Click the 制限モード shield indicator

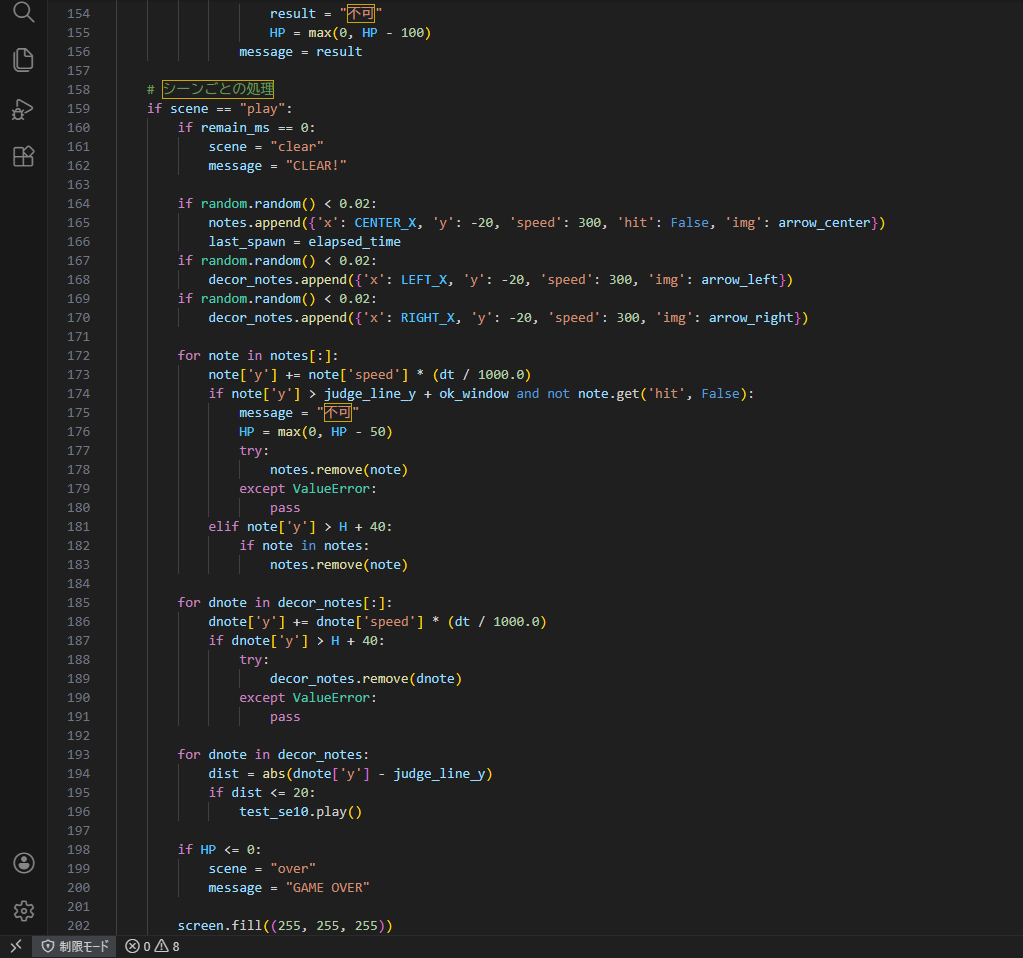click(x=75, y=946)
